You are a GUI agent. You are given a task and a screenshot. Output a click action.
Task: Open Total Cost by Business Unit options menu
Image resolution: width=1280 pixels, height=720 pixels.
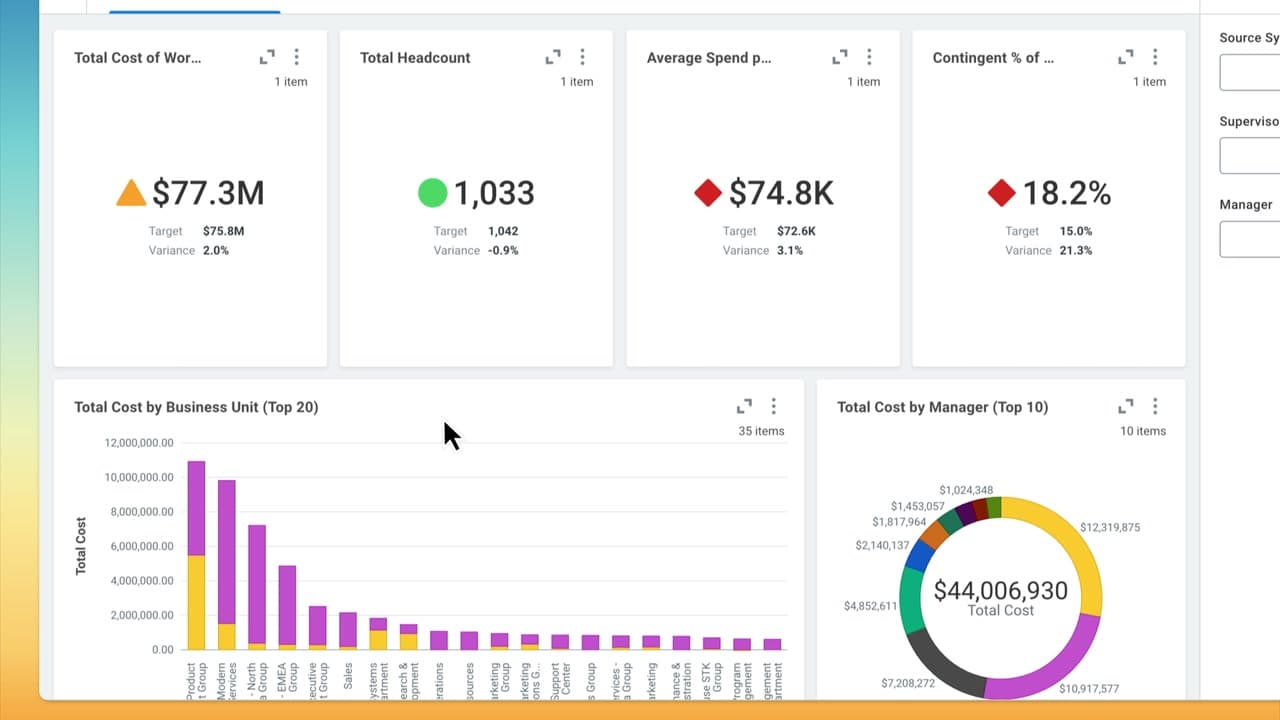pyautogui.click(x=773, y=406)
